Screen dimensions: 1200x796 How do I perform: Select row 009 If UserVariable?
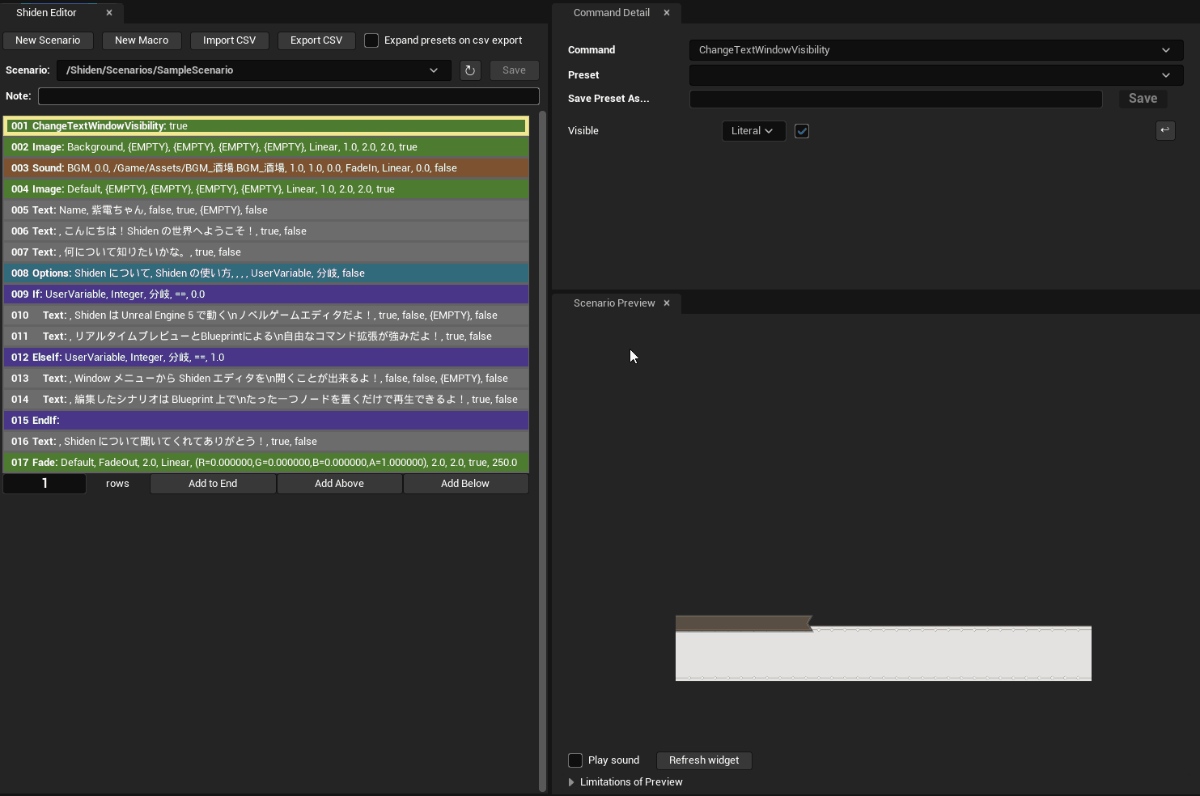pos(266,294)
